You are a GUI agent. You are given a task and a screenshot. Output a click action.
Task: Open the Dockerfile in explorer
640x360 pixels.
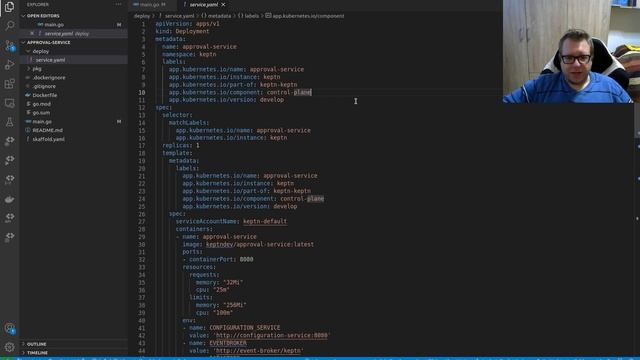click(44, 95)
